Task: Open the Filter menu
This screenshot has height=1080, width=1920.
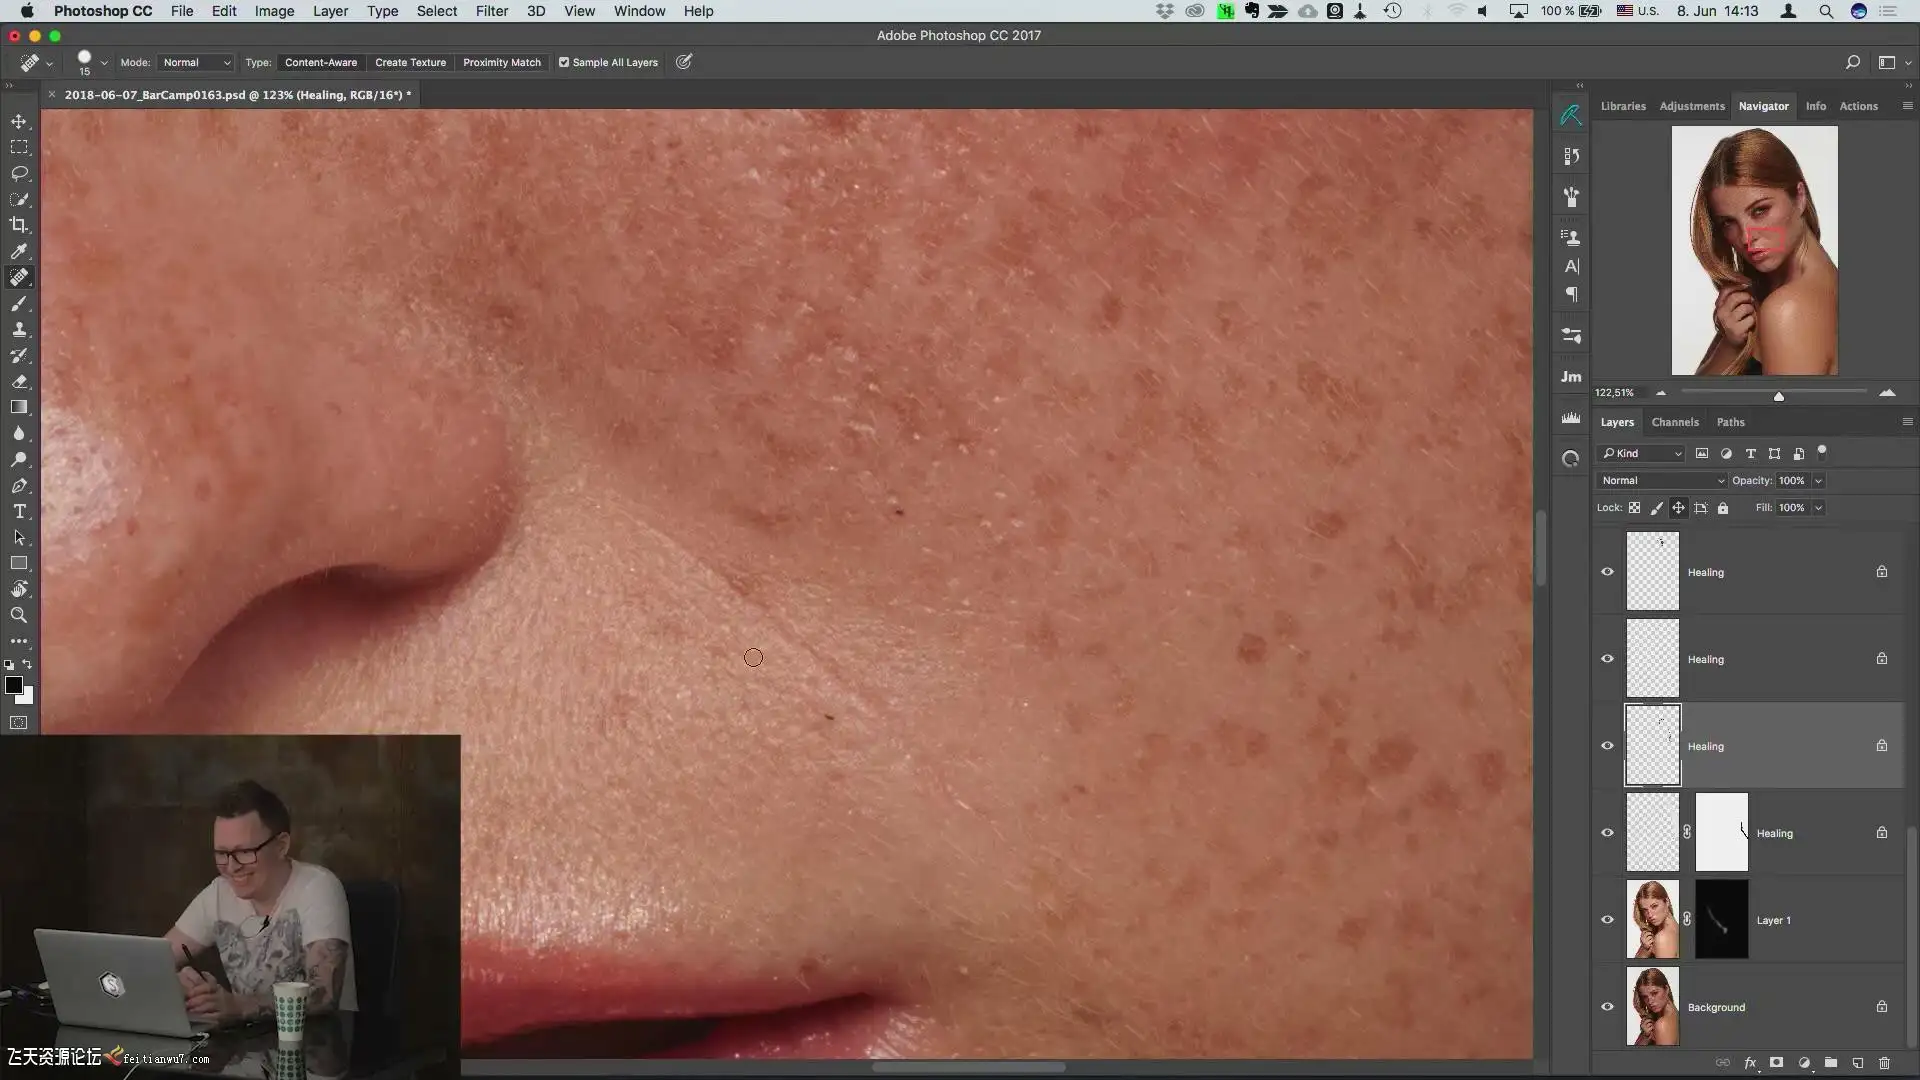Action: click(491, 11)
